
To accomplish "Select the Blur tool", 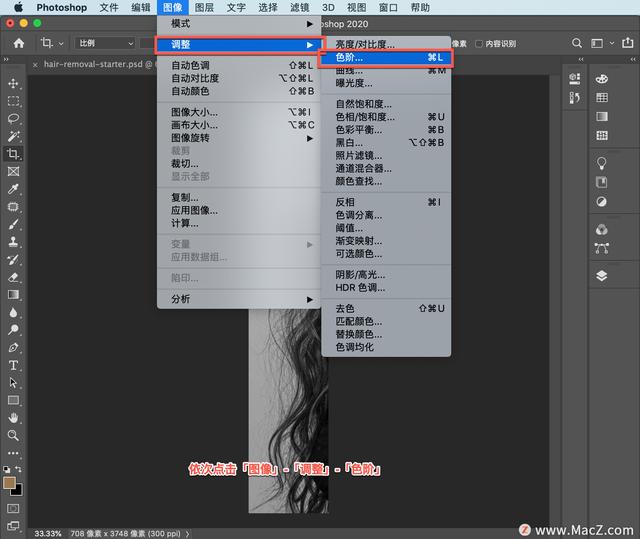I will pos(13,312).
